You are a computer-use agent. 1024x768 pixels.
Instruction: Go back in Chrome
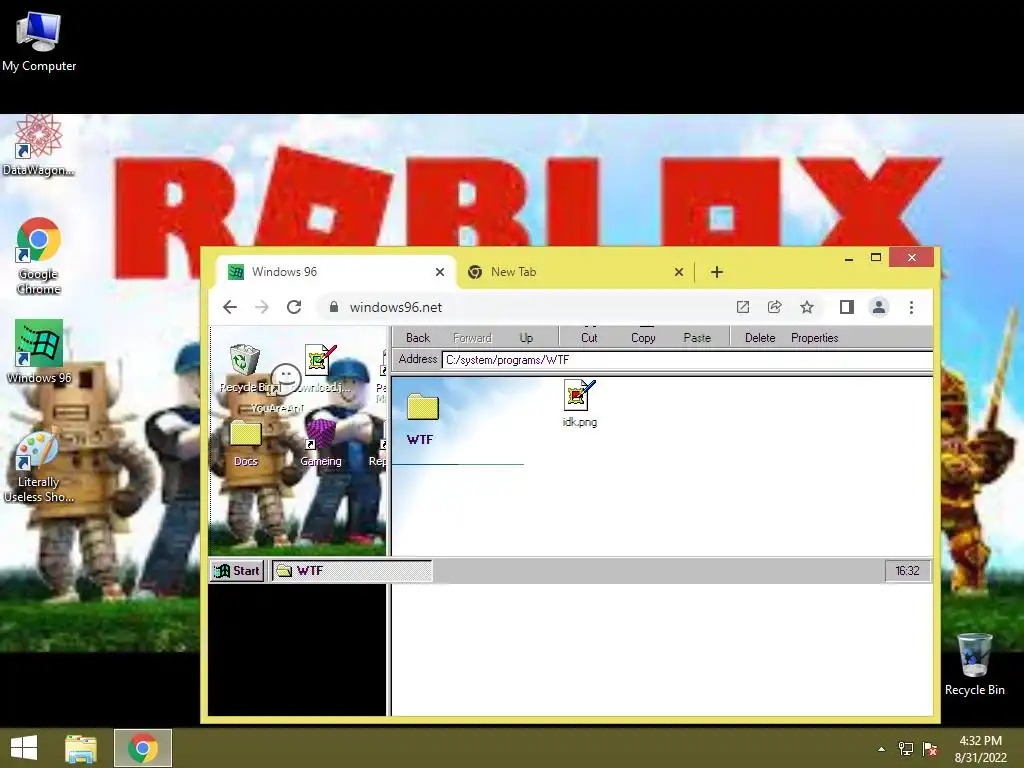[230, 307]
